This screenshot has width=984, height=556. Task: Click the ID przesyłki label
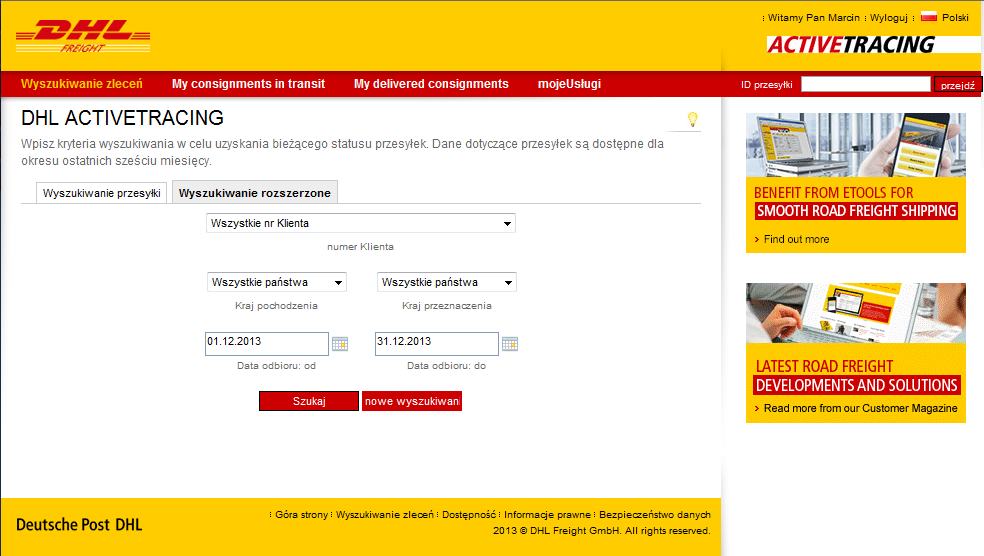766,85
